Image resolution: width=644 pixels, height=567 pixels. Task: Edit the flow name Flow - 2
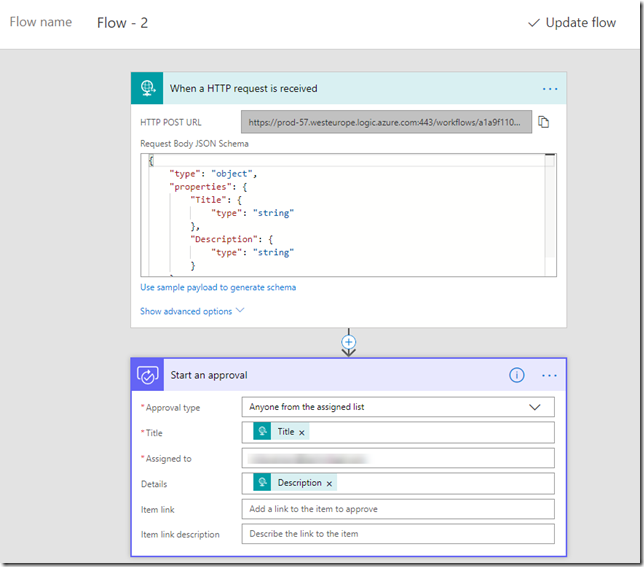point(122,23)
